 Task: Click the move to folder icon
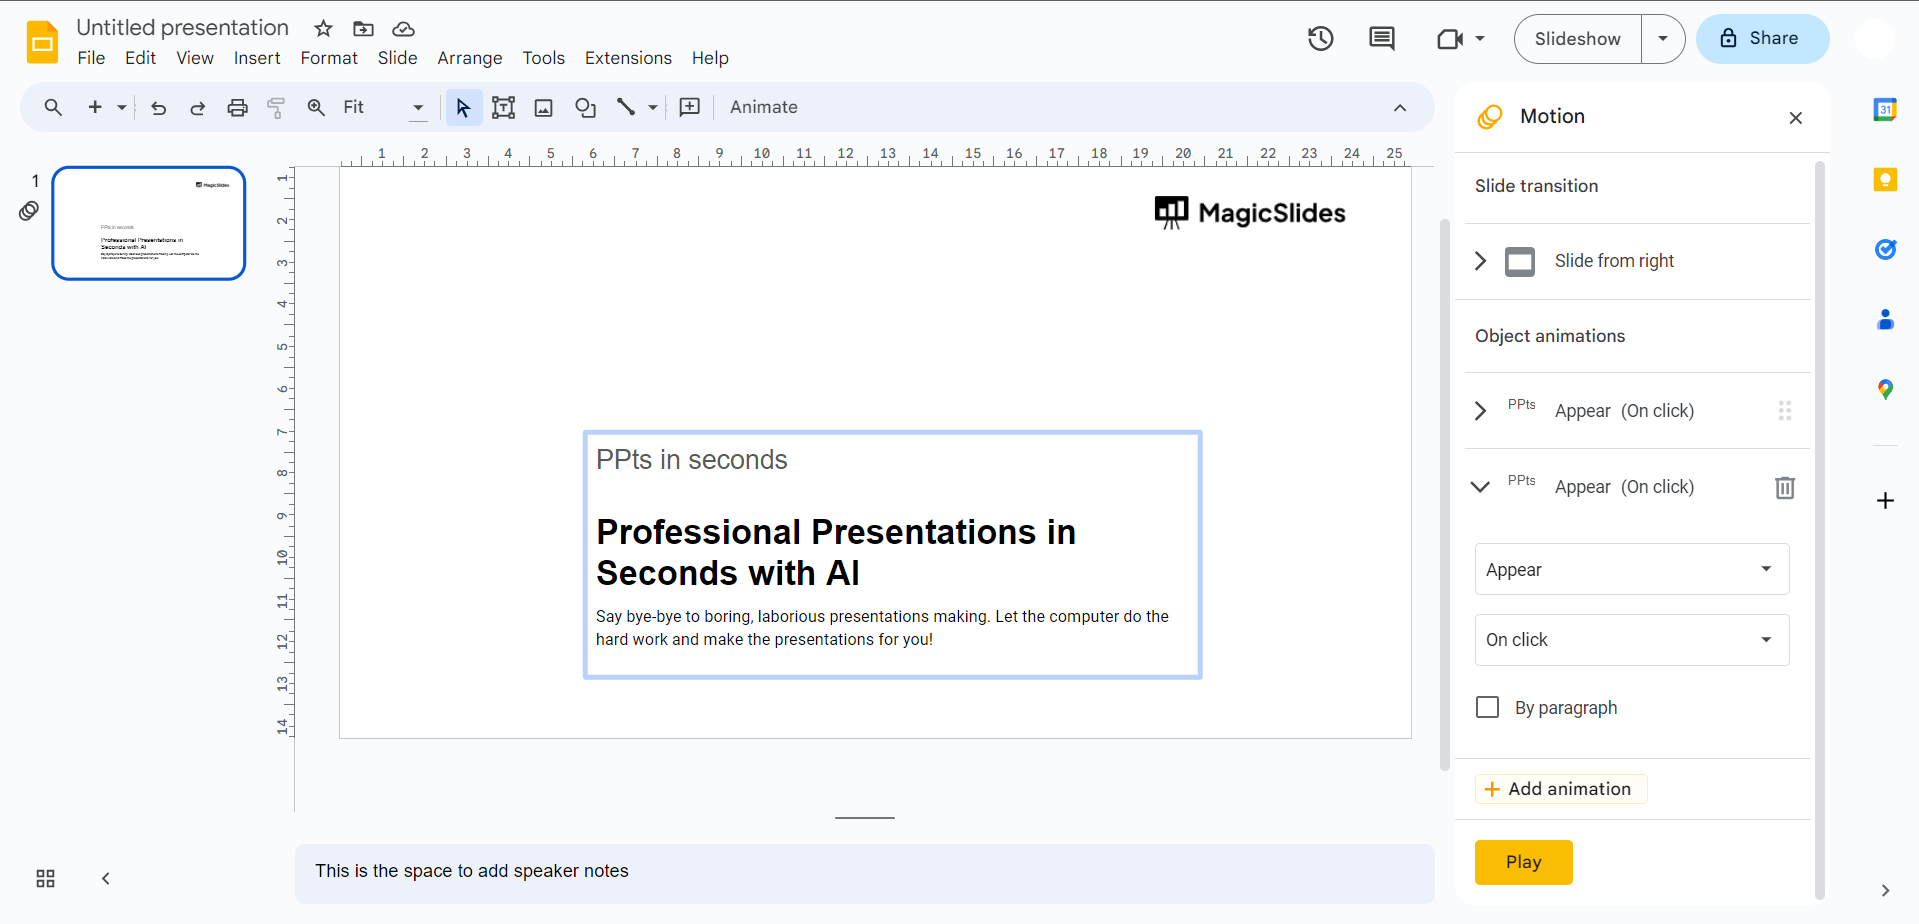(x=363, y=28)
